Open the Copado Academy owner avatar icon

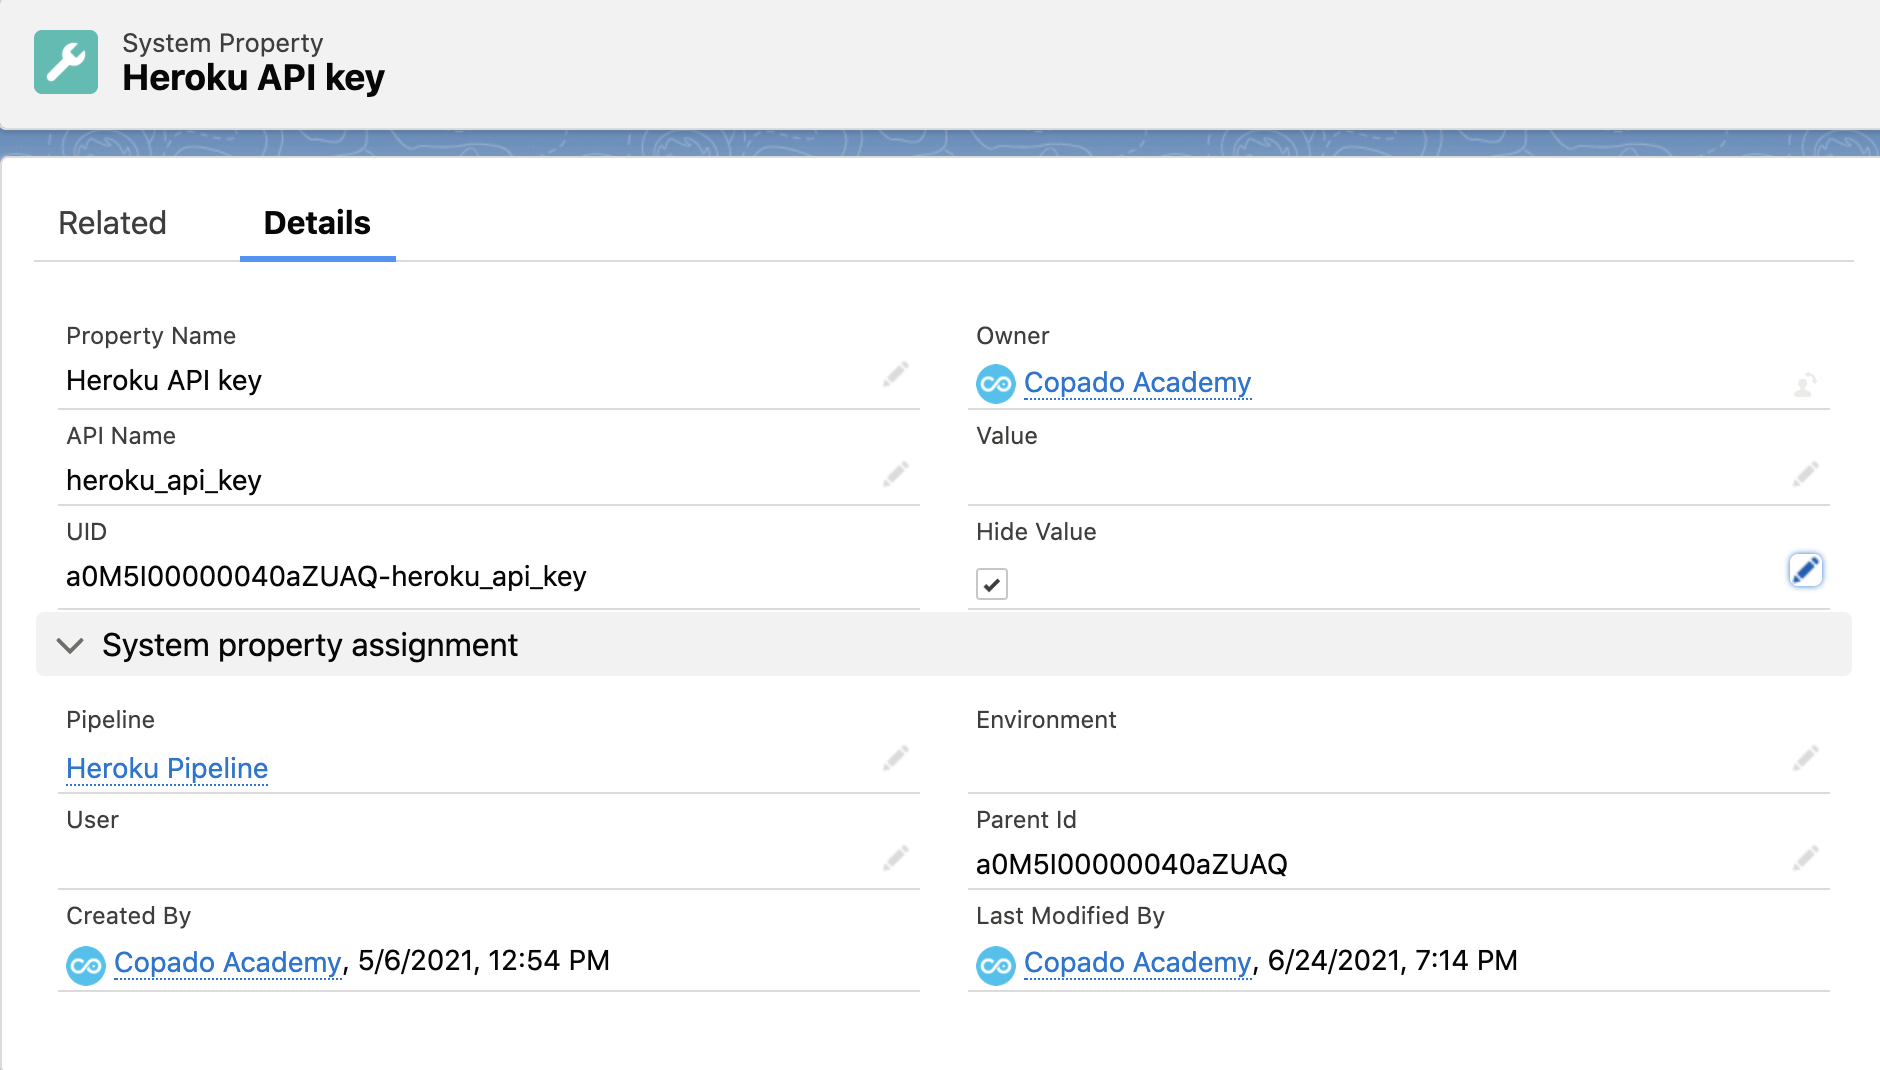click(x=995, y=382)
